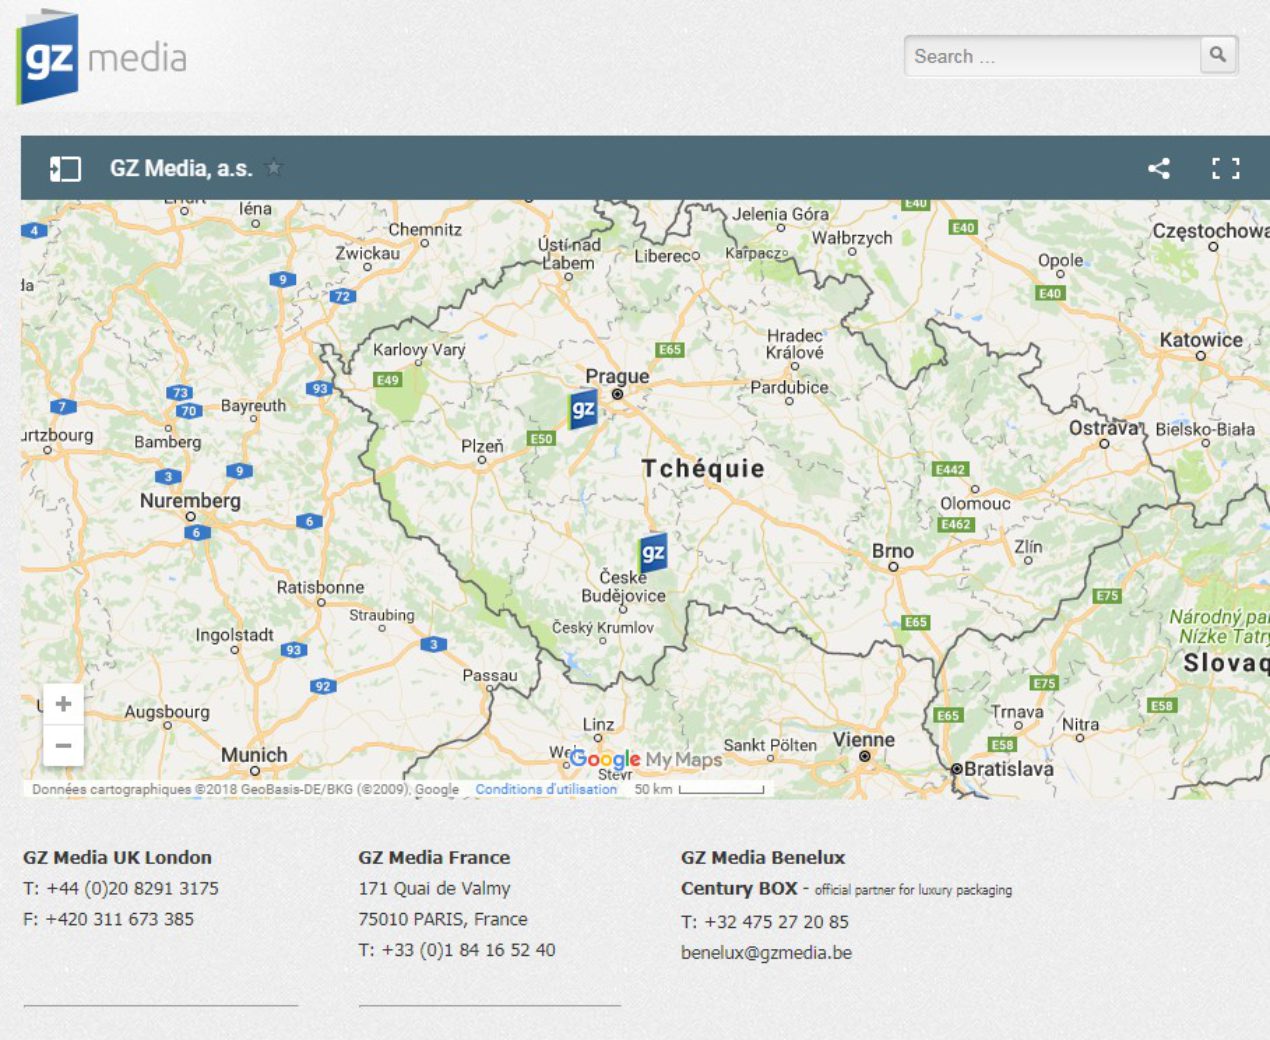Click the benelux@gzmedia.be email address

click(766, 953)
